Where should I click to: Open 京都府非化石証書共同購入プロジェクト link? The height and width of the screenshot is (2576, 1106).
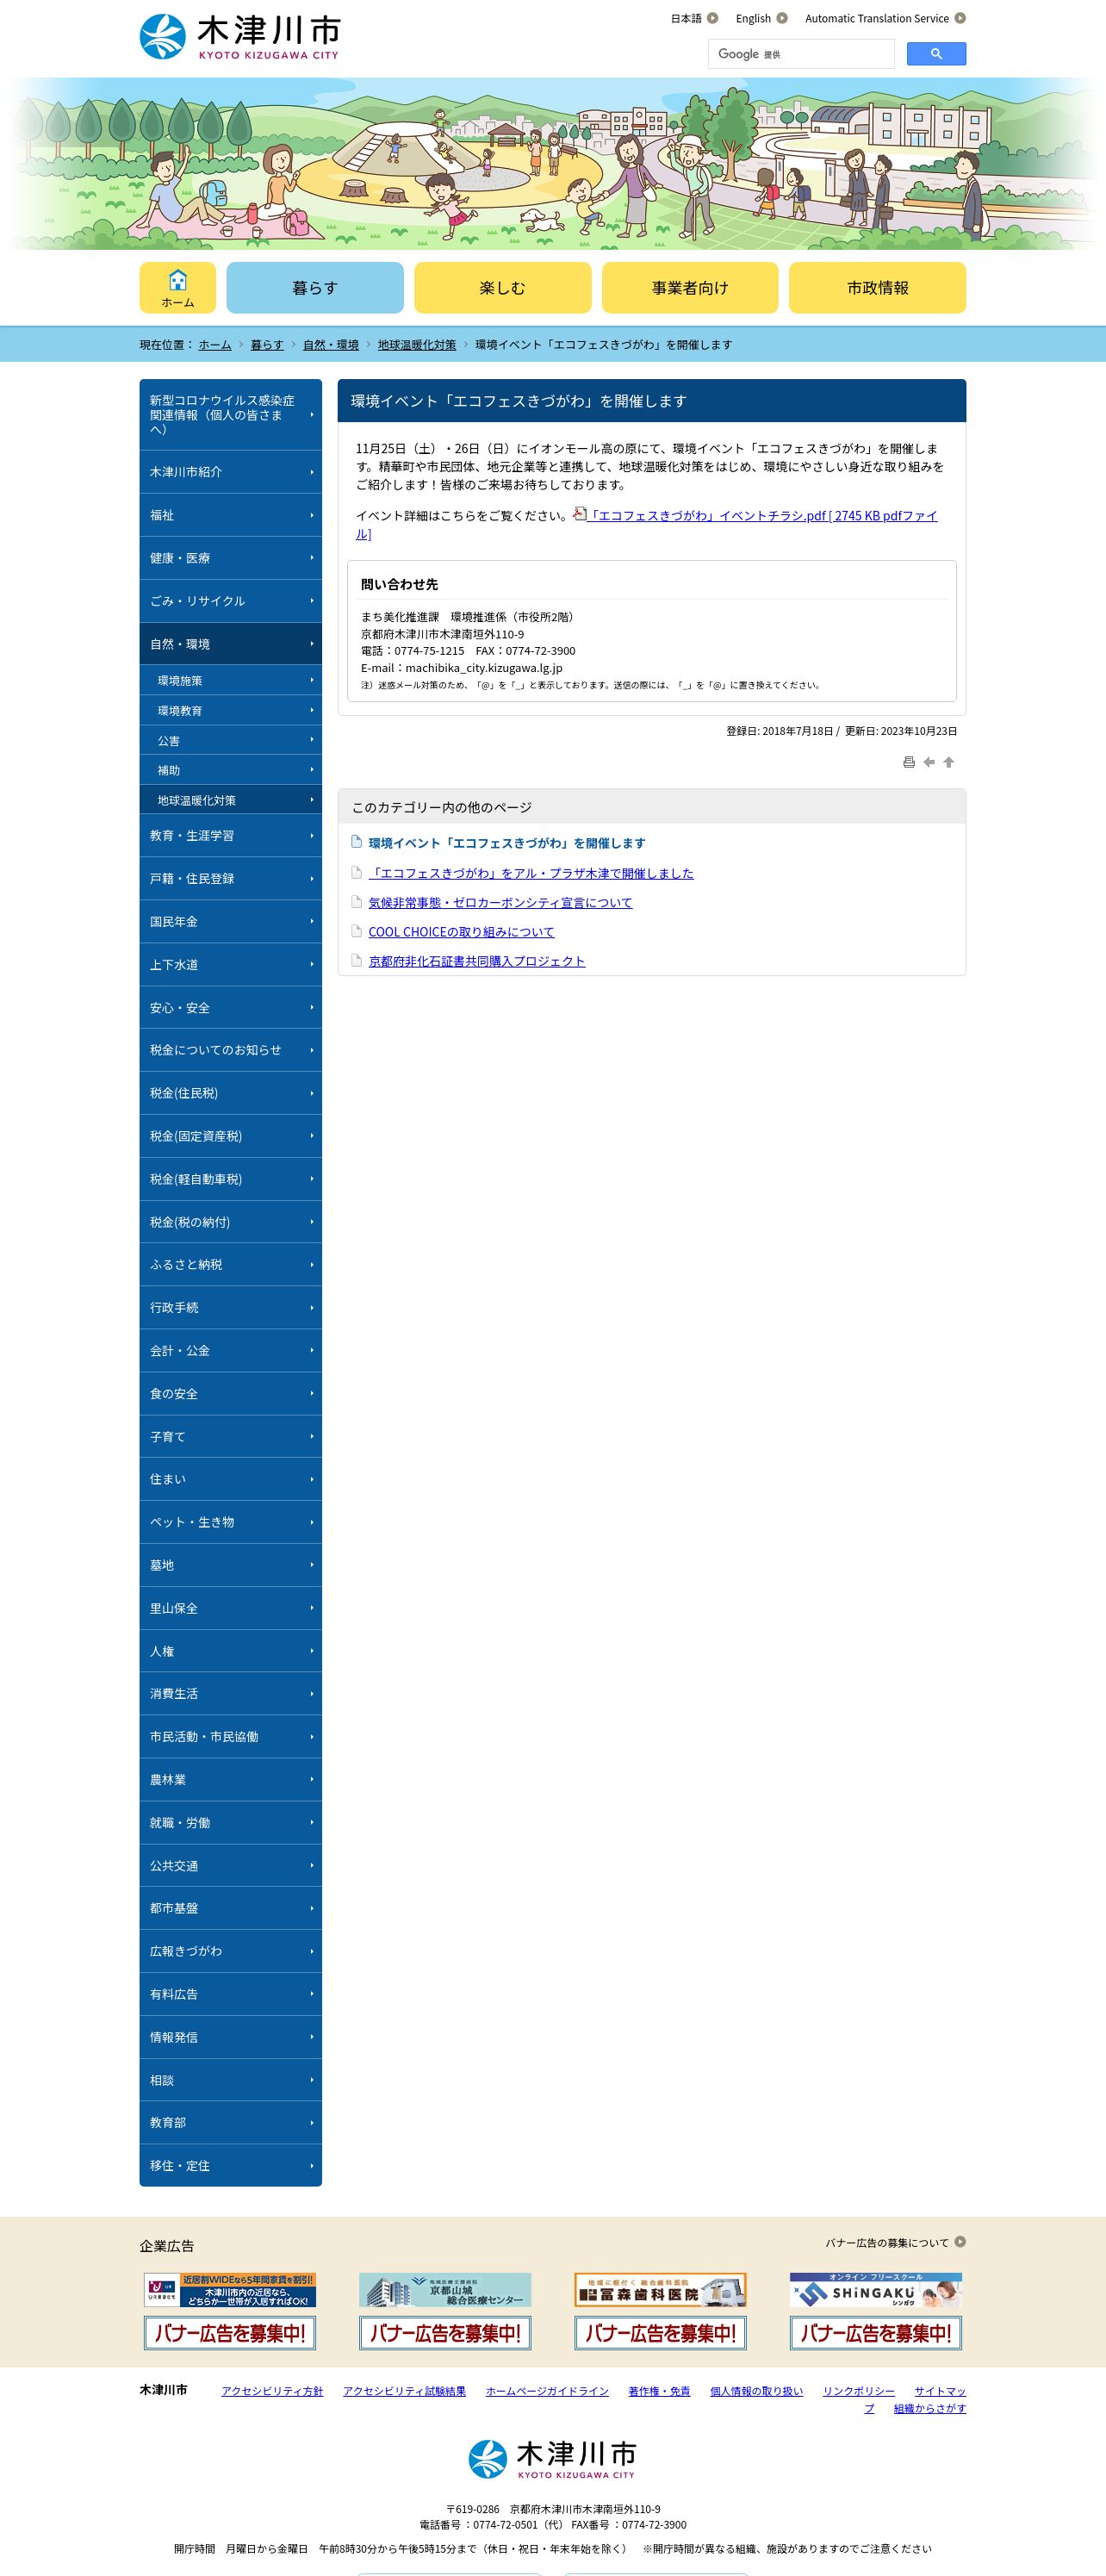(x=477, y=961)
